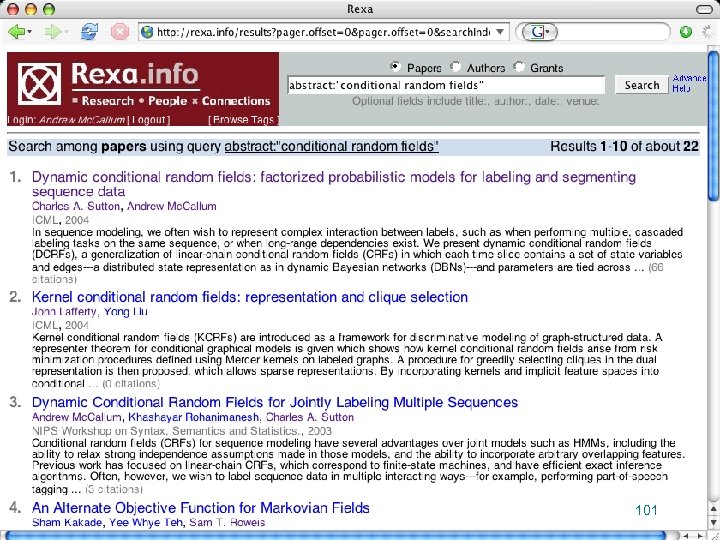
Task: Click the green zoom window button
Action: pos(49,9)
